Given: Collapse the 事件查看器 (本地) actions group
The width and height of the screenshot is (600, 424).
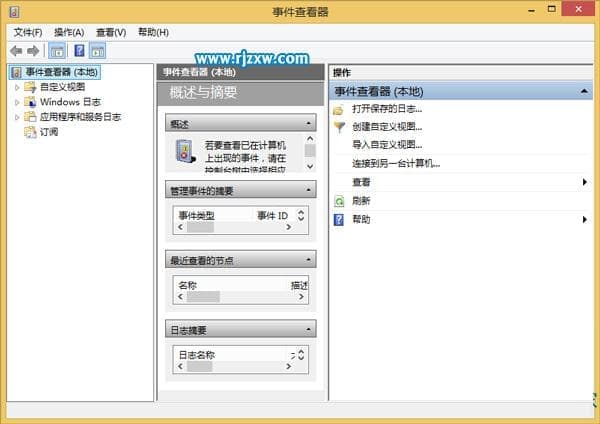Looking at the screenshot, I should pyautogui.click(x=584, y=91).
